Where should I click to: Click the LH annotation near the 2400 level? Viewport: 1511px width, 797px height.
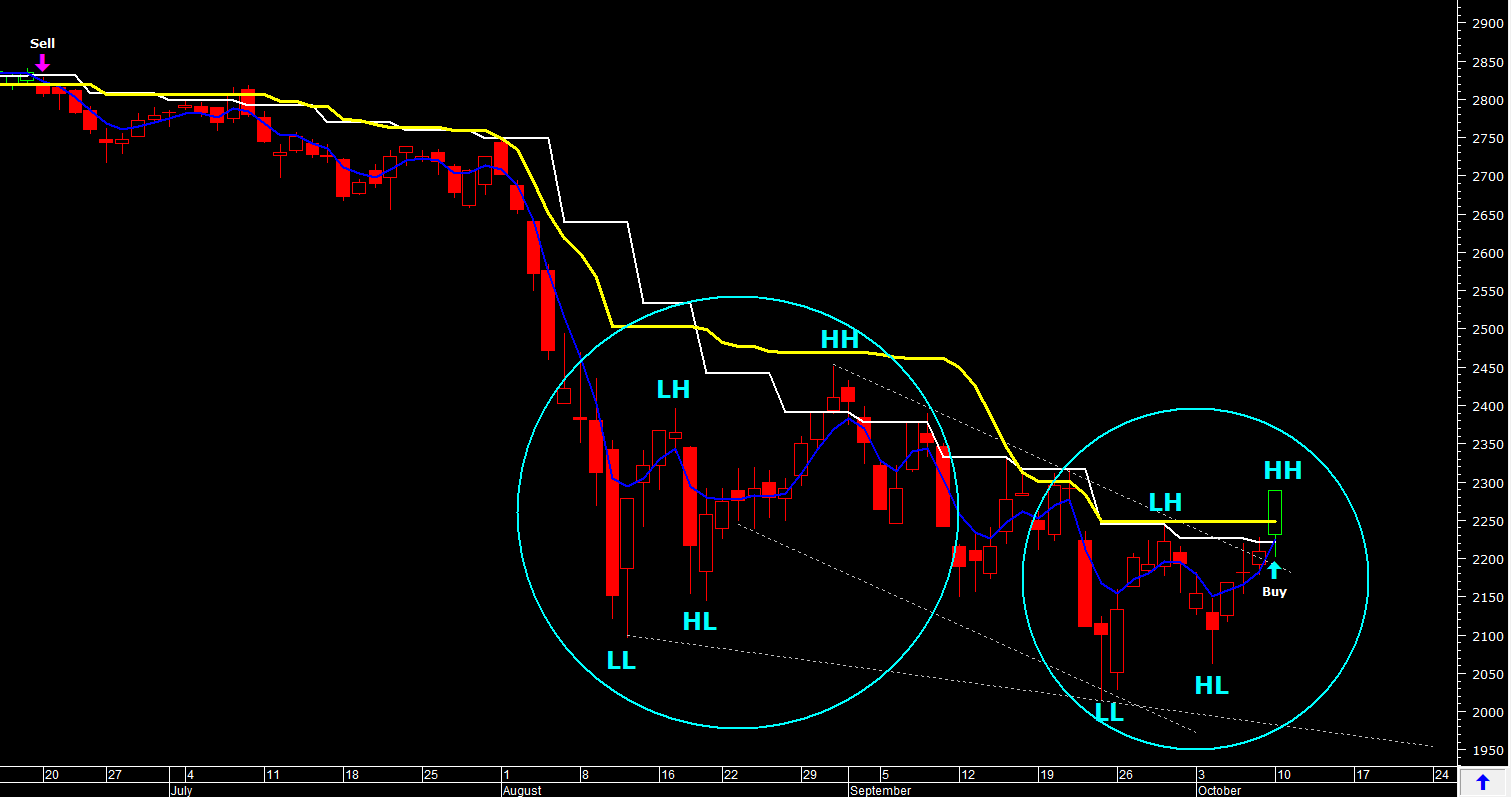click(673, 390)
